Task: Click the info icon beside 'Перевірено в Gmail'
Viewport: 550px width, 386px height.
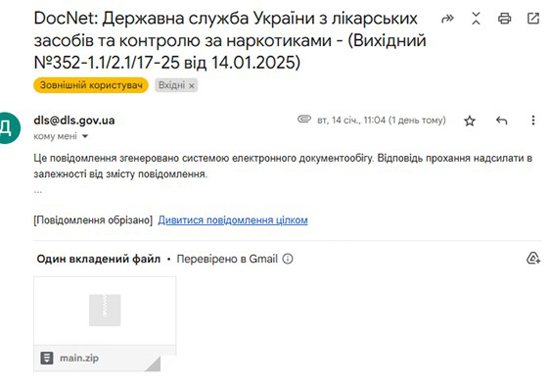Action: pyautogui.click(x=288, y=259)
